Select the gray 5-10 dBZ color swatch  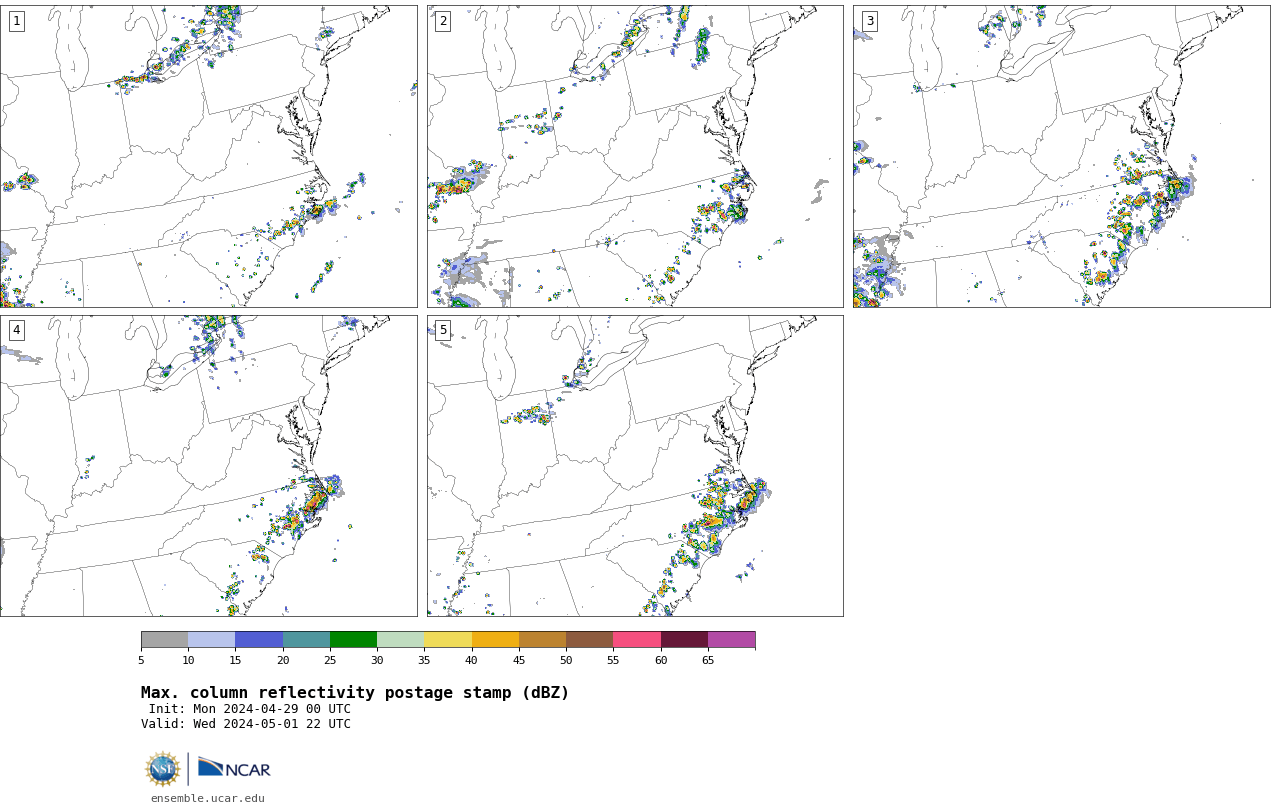pyautogui.click(x=164, y=640)
